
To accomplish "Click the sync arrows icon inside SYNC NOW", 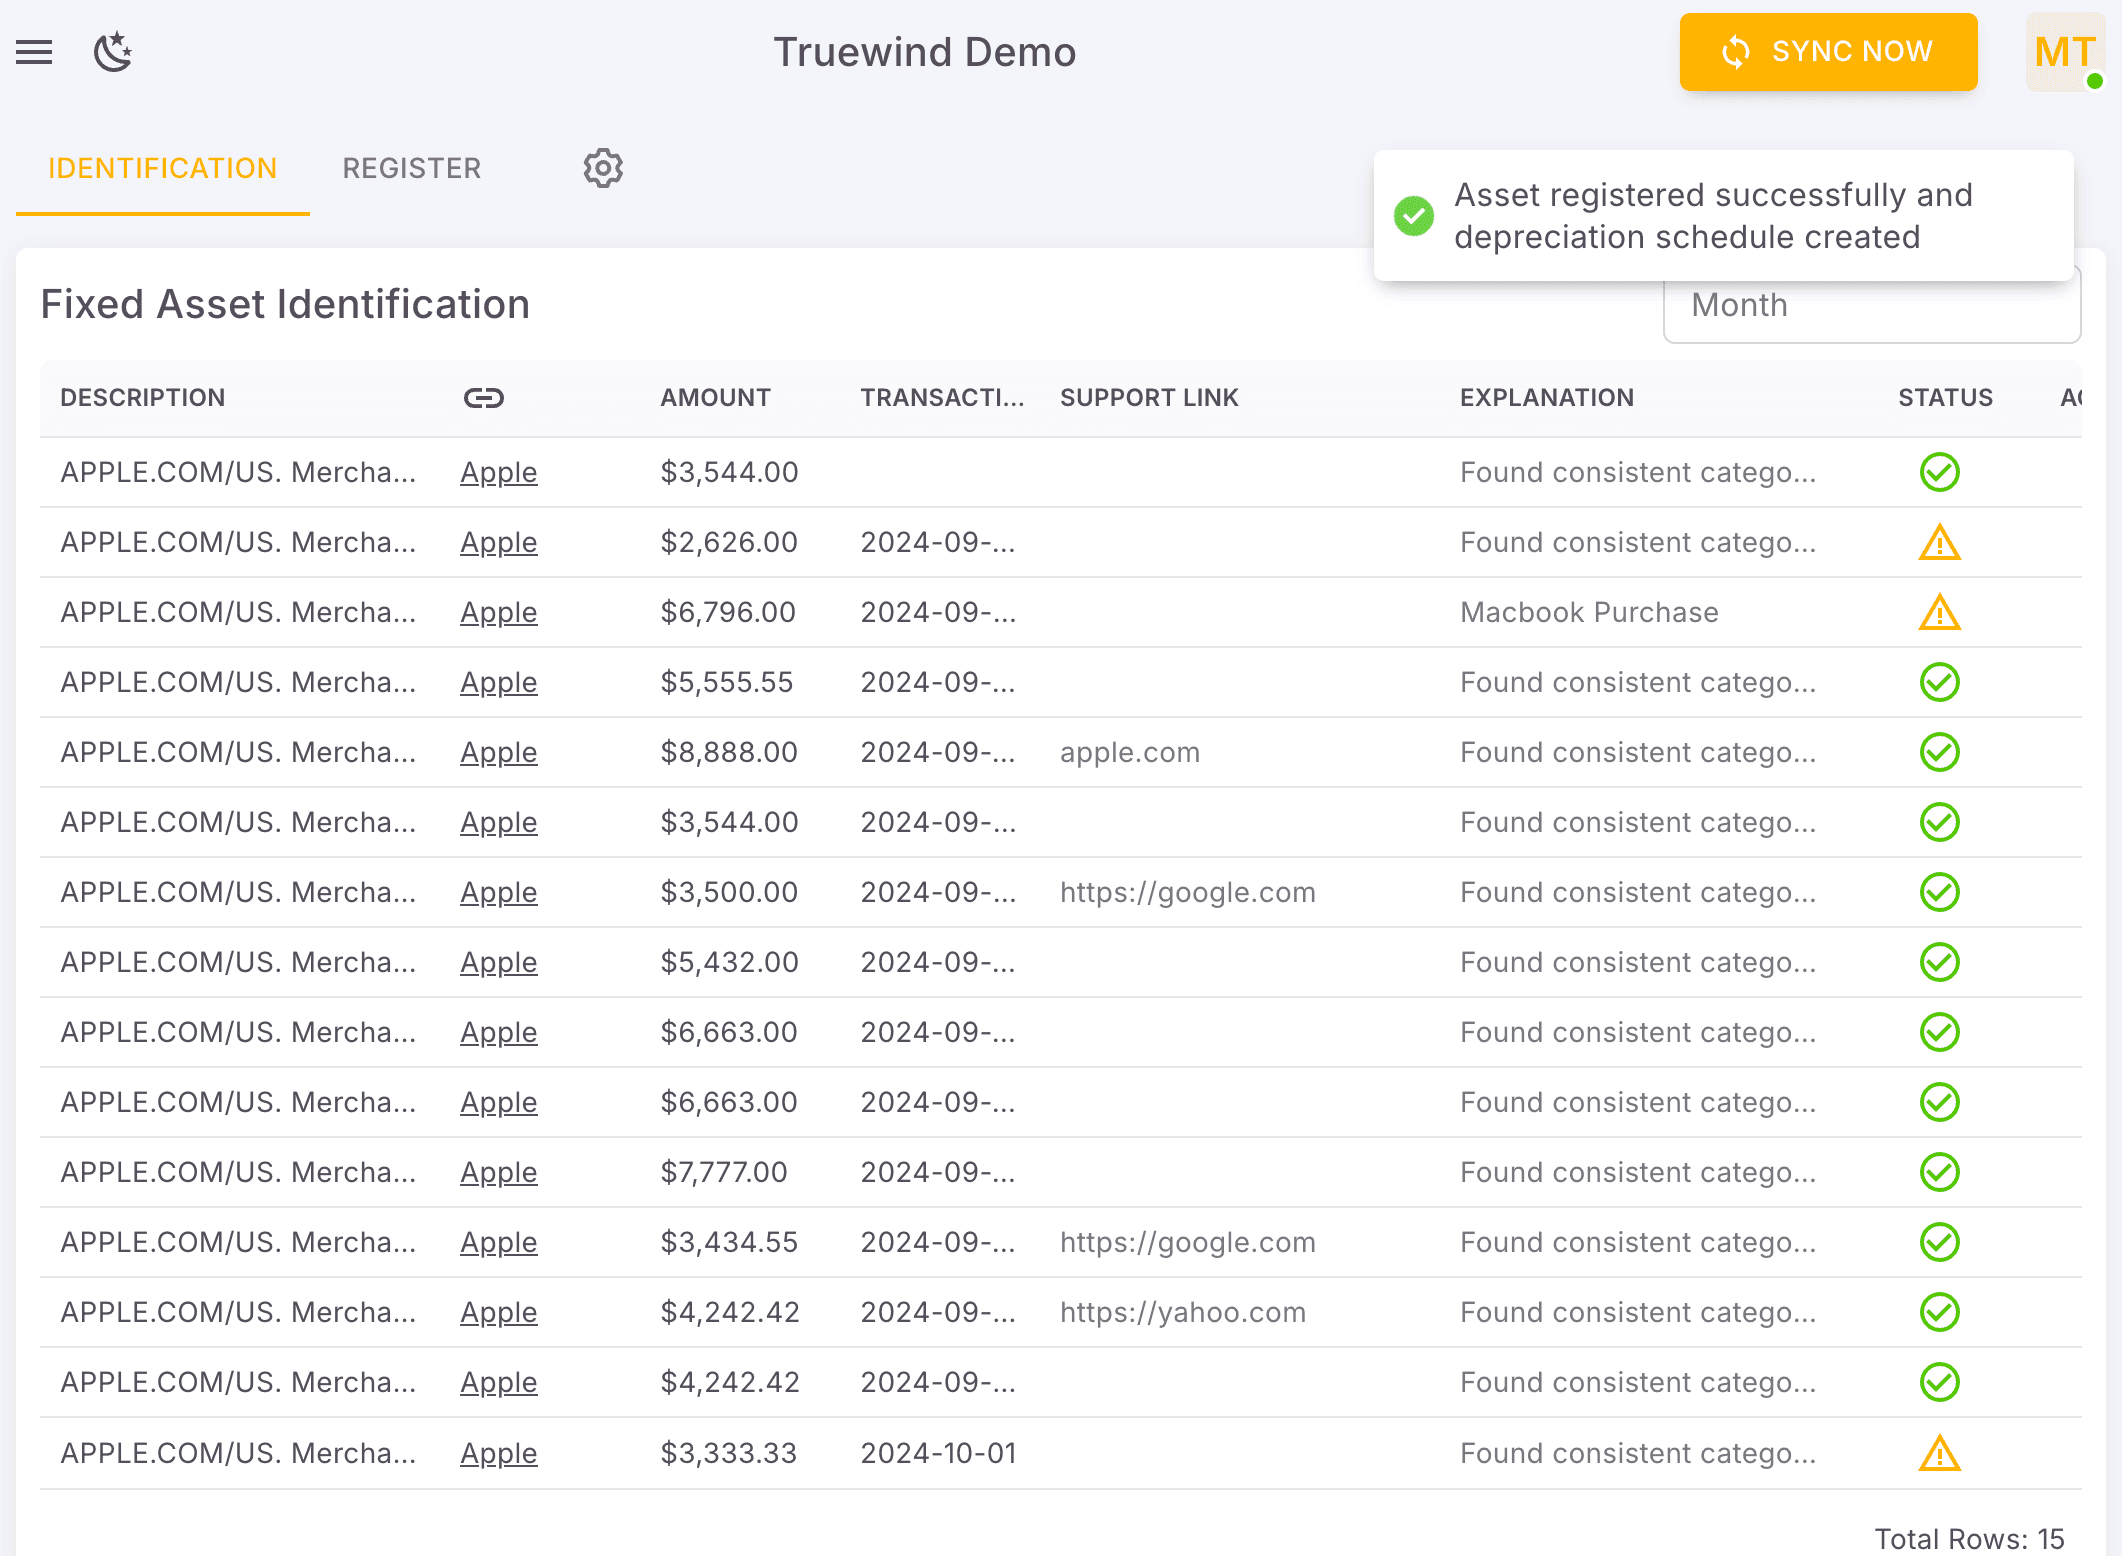I will pyautogui.click(x=1737, y=51).
